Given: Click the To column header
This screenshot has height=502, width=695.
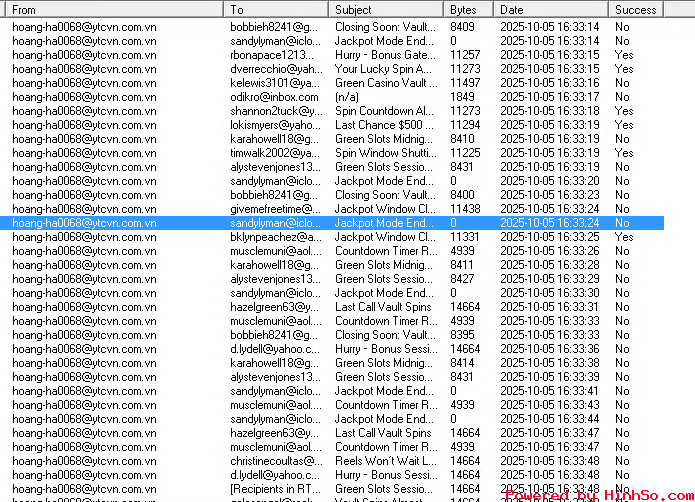Looking at the screenshot, I should (x=275, y=9).
